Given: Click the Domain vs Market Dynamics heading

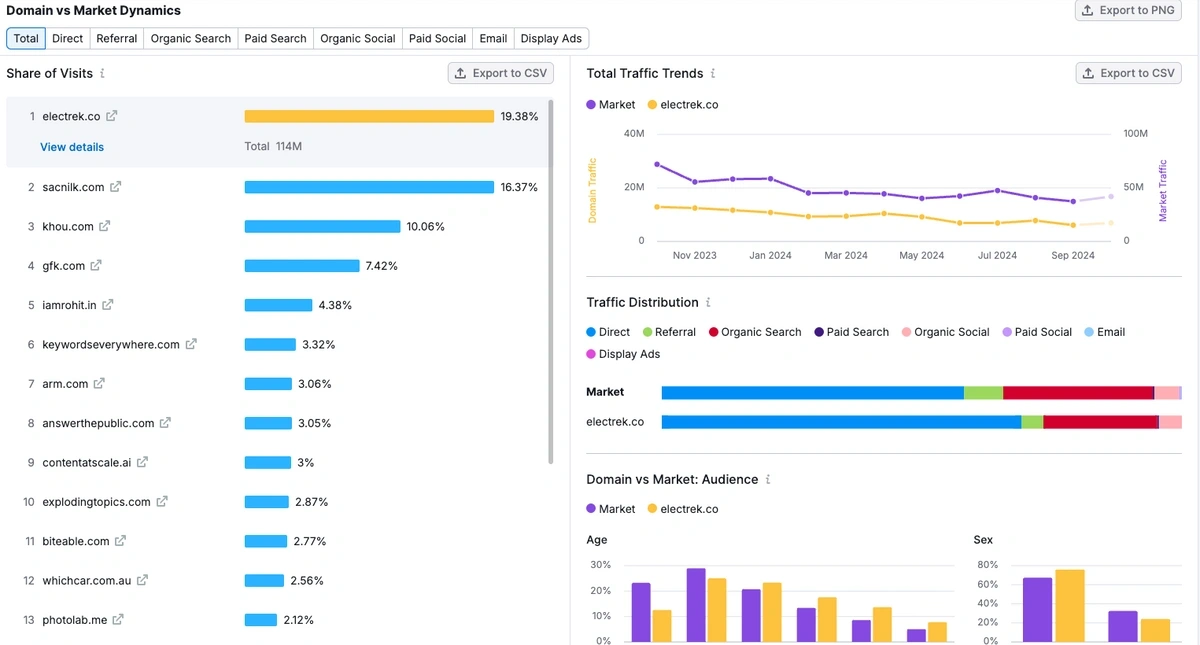Looking at the screenshot, I should coord(94,10).
